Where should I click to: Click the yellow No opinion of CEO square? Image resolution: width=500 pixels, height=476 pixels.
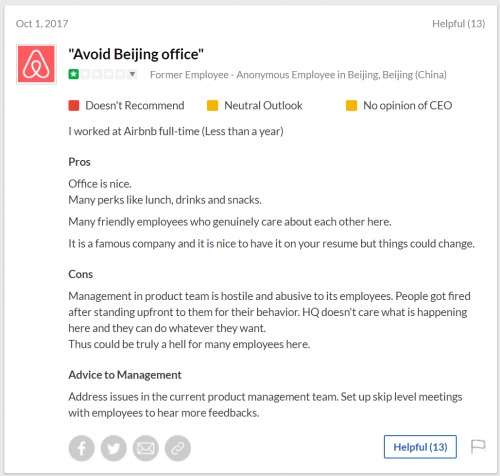point(351,105)
